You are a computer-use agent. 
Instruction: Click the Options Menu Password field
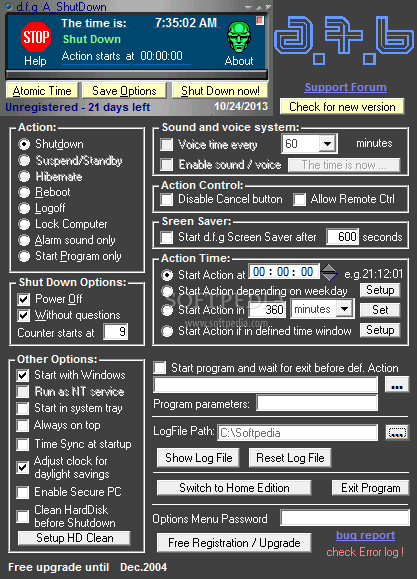[x=345, y=518]
